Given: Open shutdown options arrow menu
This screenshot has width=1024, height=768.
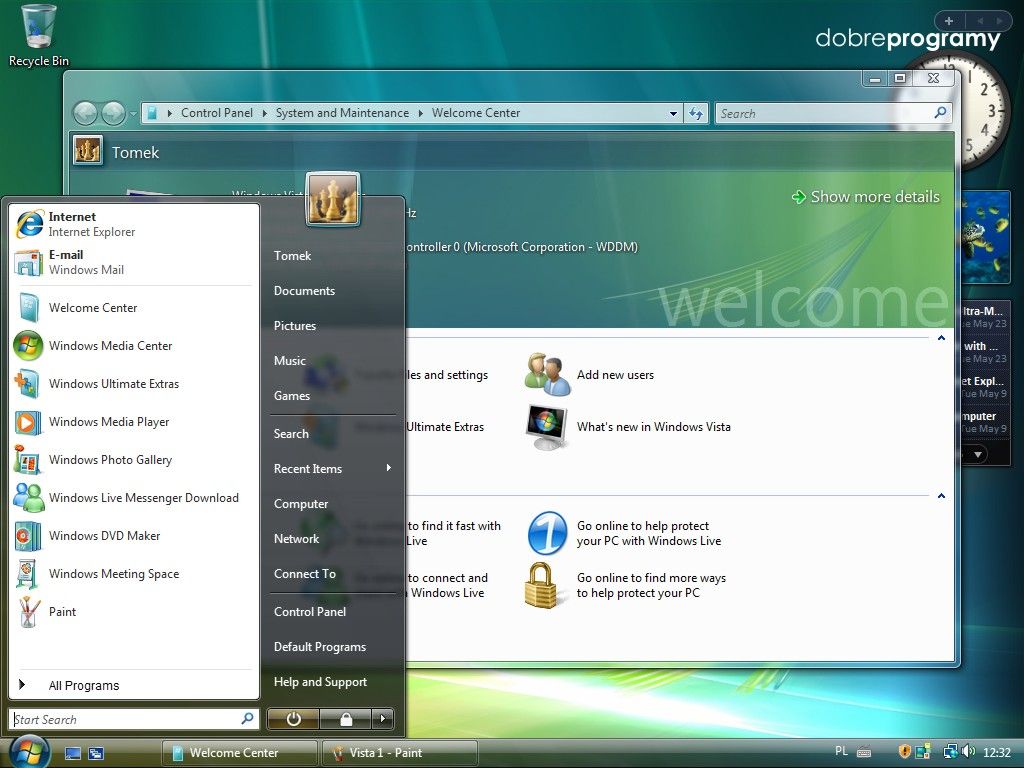Looking at the screenshot, I should [383, 719].
